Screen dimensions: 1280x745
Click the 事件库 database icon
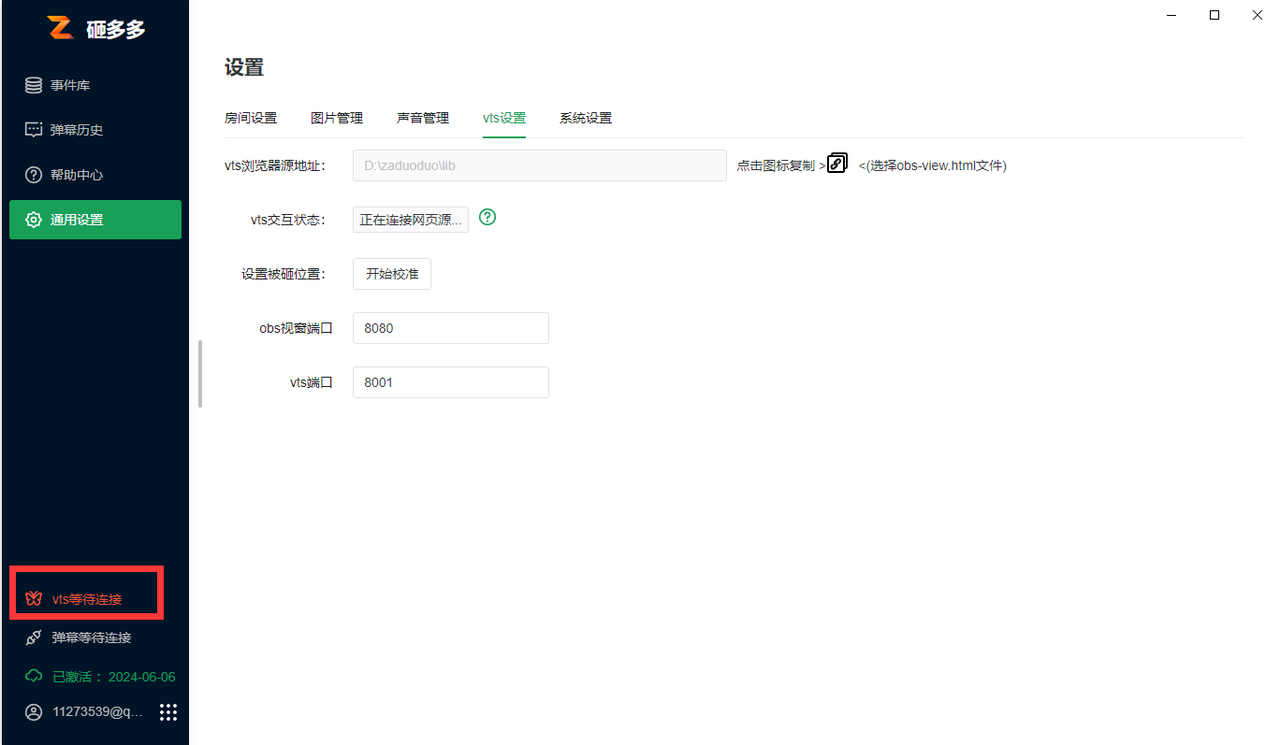coord(34,85)
